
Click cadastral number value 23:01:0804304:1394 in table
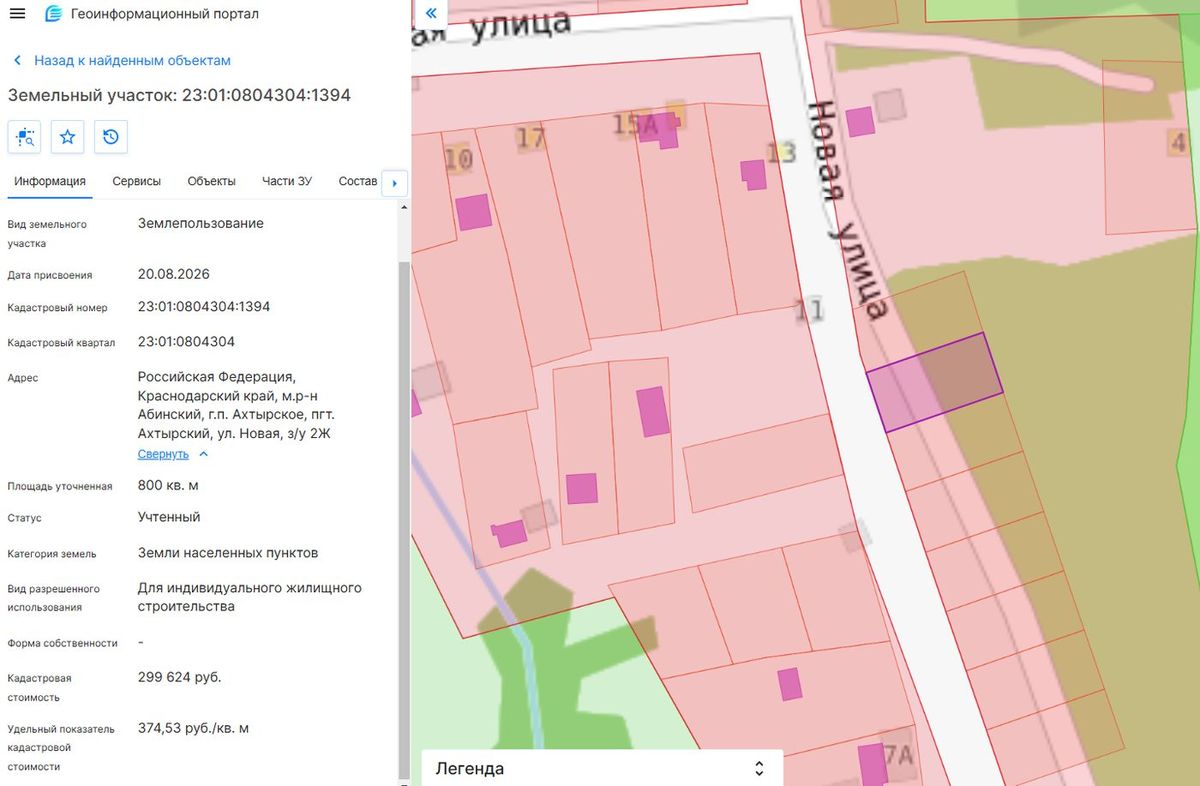coord(204,306)
